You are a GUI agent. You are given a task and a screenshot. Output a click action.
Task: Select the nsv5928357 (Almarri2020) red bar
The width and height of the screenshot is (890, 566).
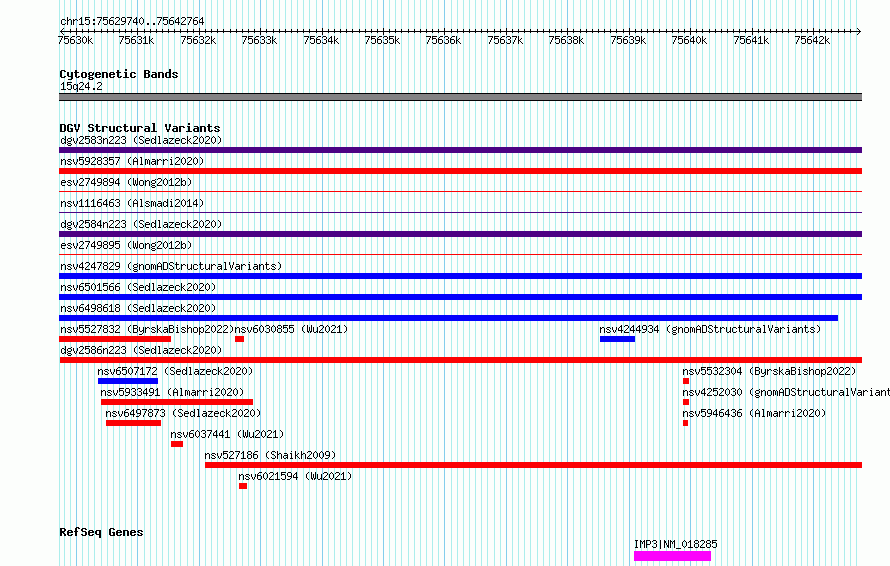[460, 171]
